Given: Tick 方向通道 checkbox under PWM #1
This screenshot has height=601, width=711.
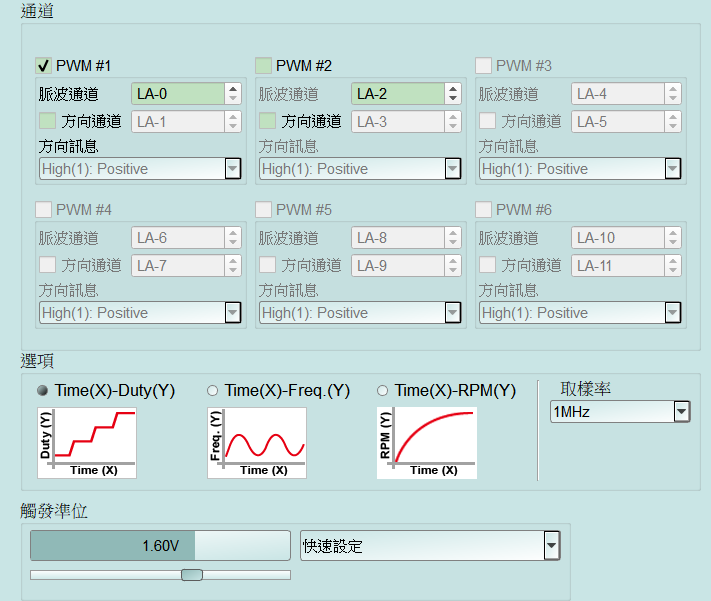Looking at the screenshot, I should point(48,121).
